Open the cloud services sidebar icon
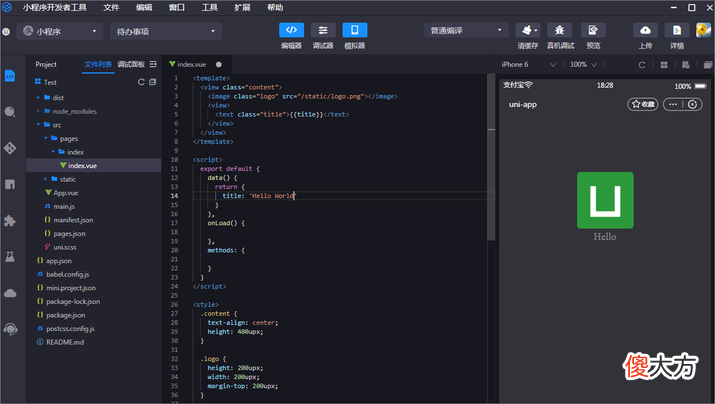 point(10,293)
